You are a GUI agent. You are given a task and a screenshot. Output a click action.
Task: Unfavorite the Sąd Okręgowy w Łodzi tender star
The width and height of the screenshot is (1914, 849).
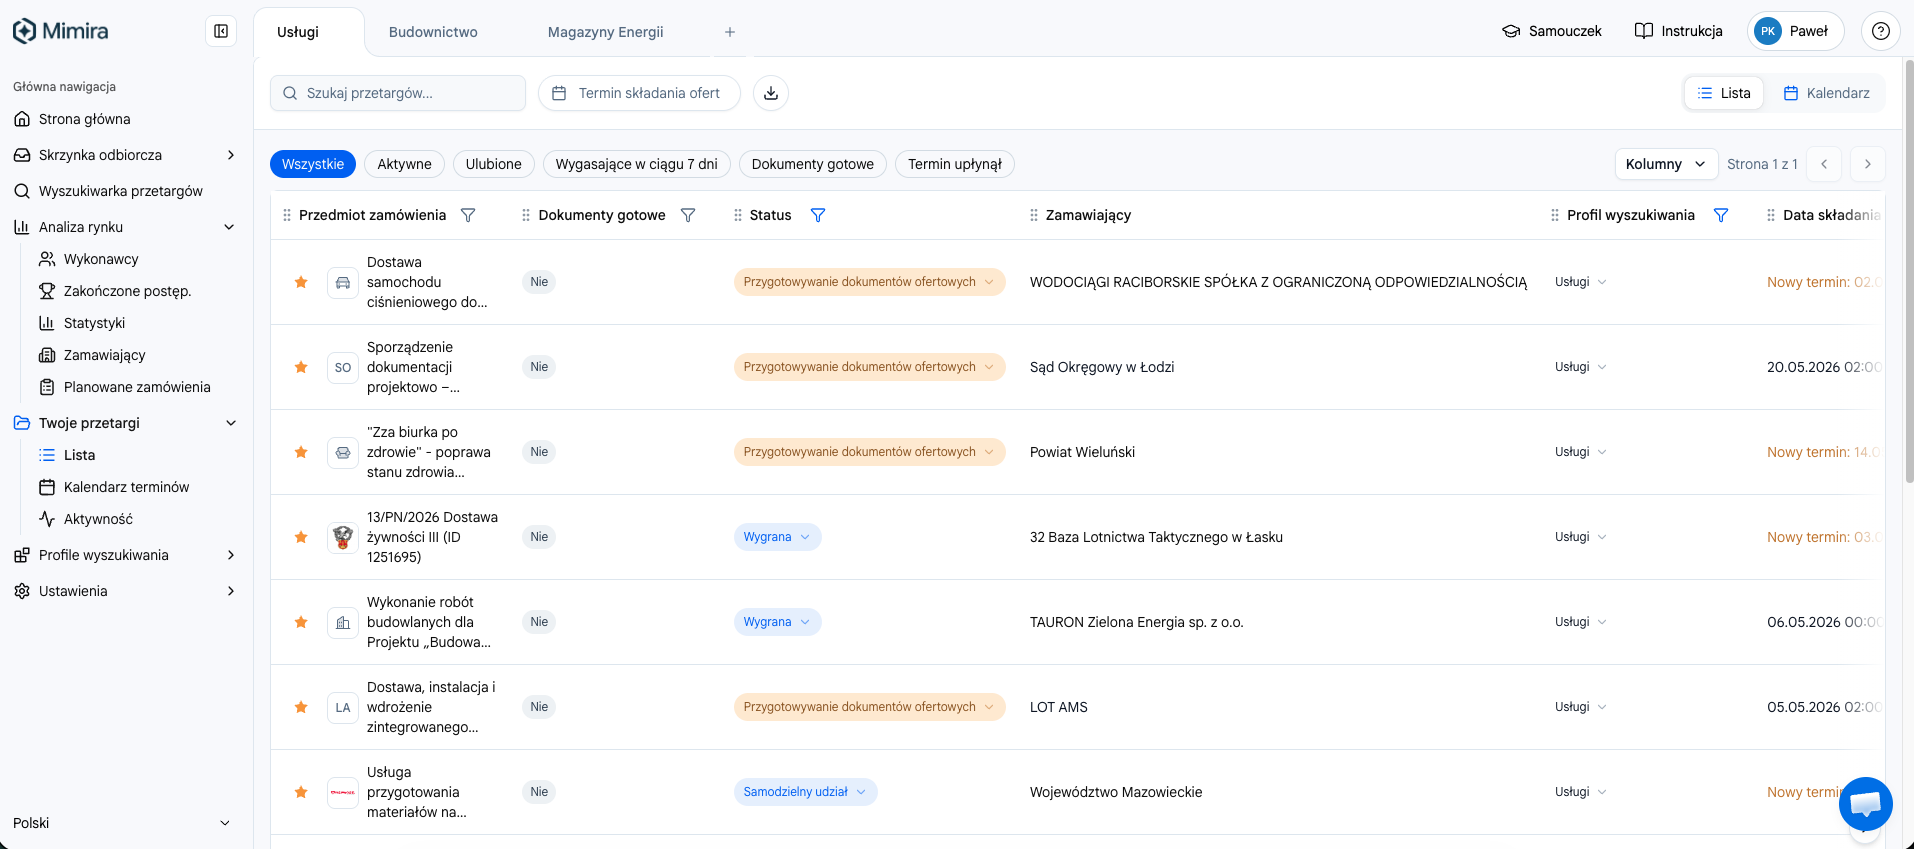[301, 367]
